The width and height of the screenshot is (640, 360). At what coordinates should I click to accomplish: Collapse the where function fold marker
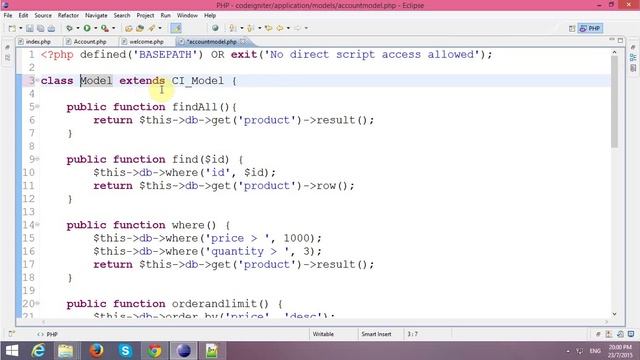coord(38,225)
